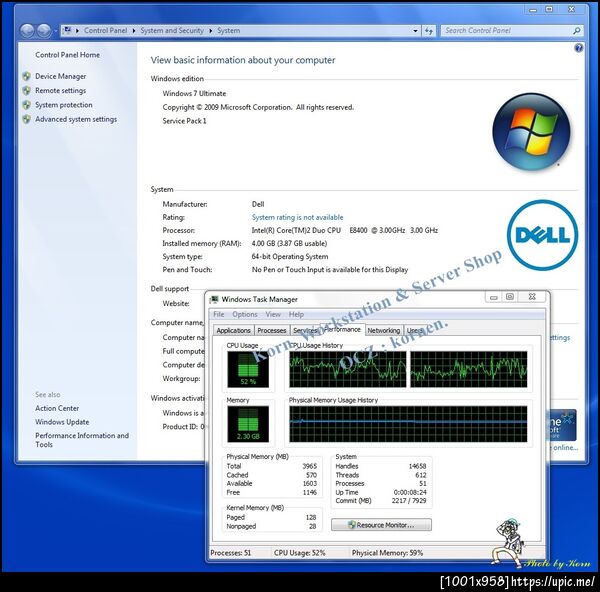Click the shield icon beside Remote settings

tap(26, 91)
